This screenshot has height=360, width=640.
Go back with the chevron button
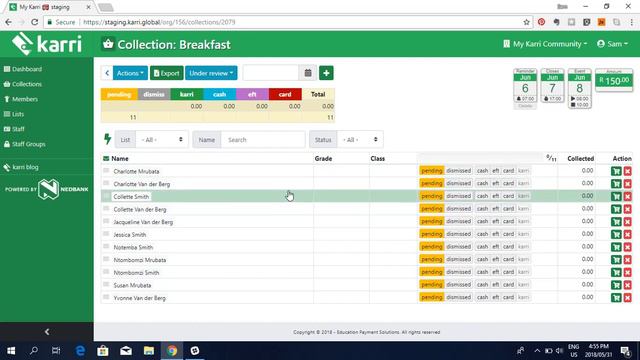click(x=107, y=73)
